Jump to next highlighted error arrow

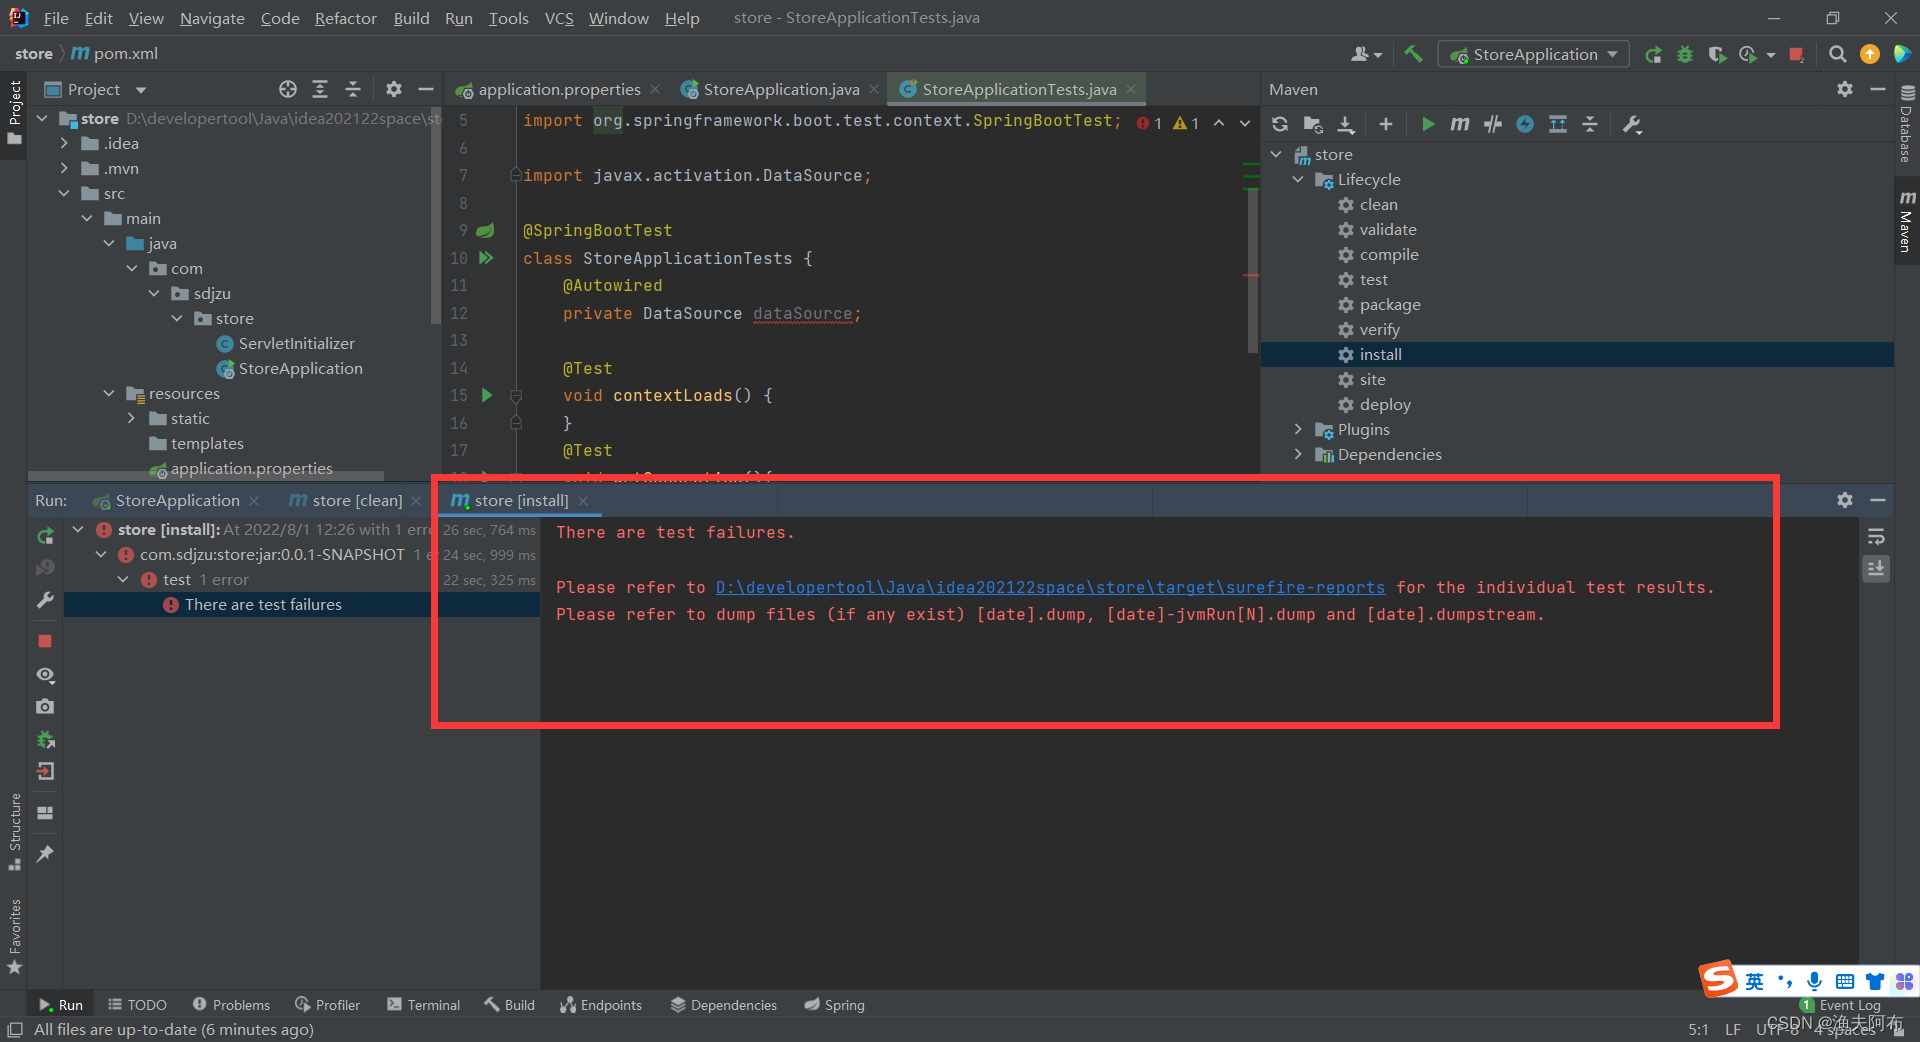(1245, 123)
